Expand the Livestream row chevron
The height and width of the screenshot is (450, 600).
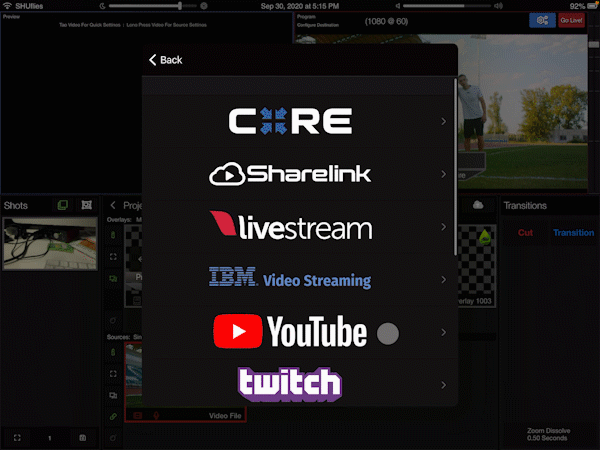[443, 227]
